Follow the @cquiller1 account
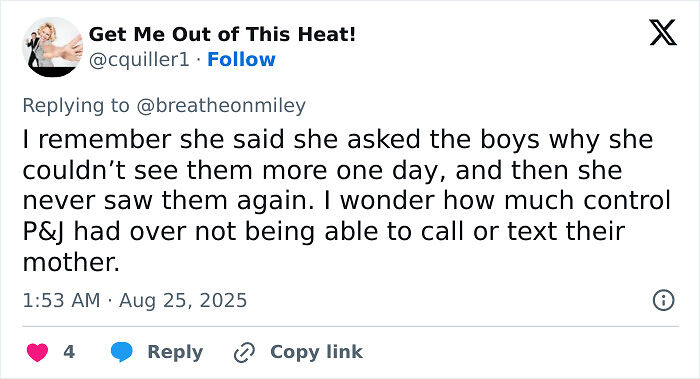 click(241, 59)
